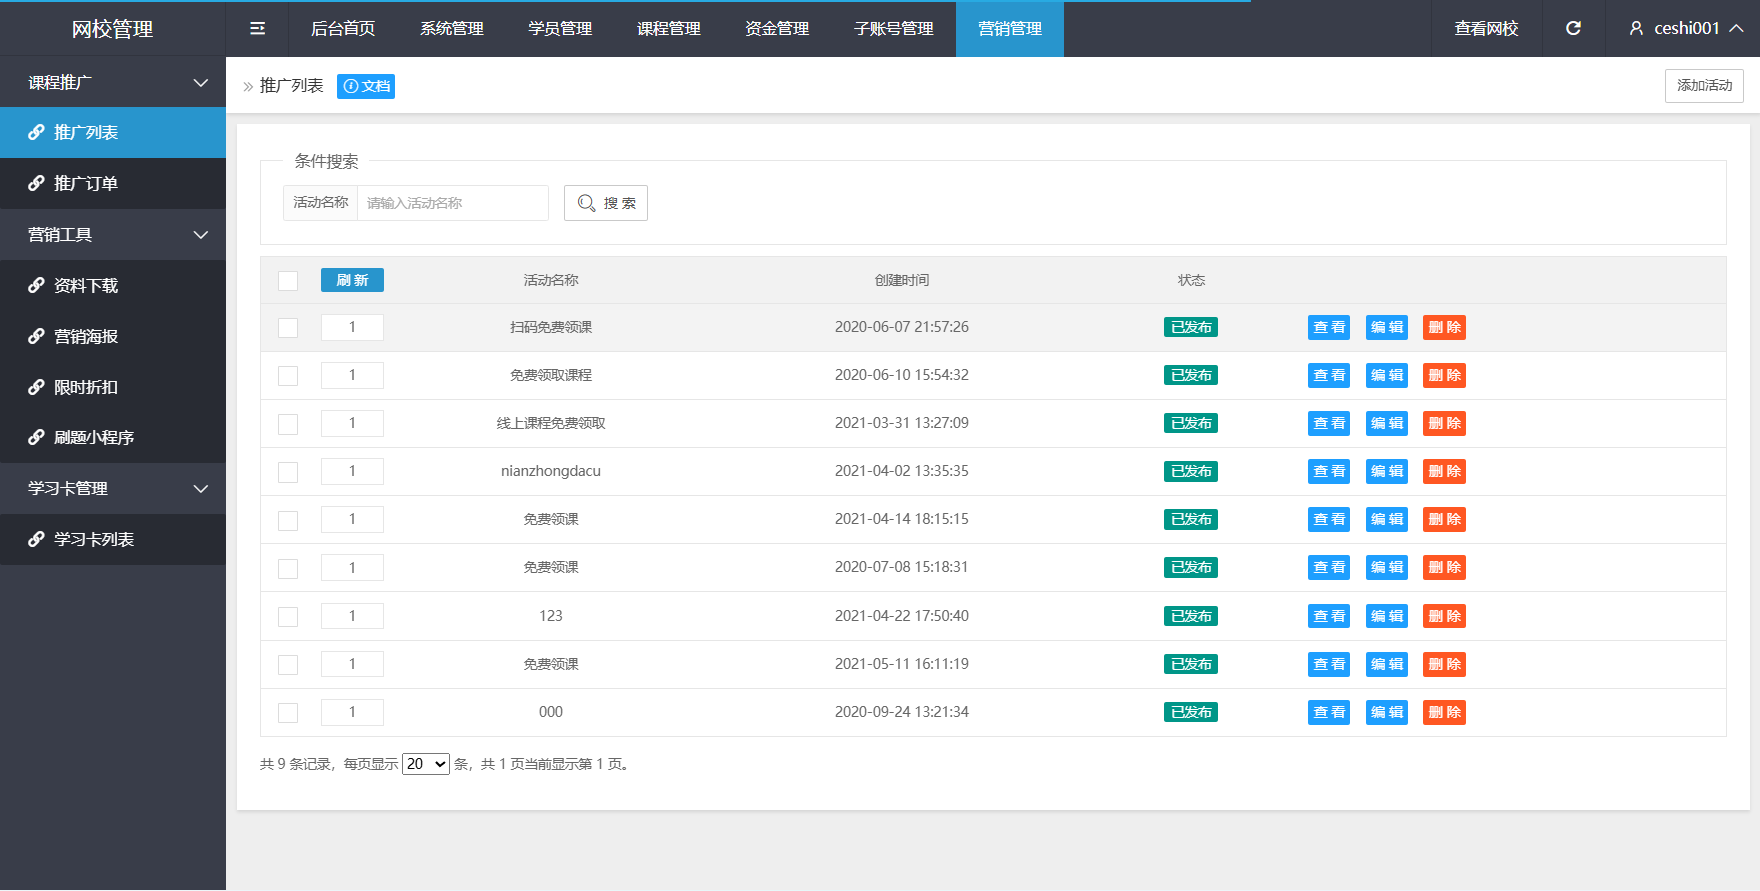Image resolution: width=1760 pixels, height=891 pixels.
Task: Open 限时折扣 in the sidebar
Action: [113, 387]
